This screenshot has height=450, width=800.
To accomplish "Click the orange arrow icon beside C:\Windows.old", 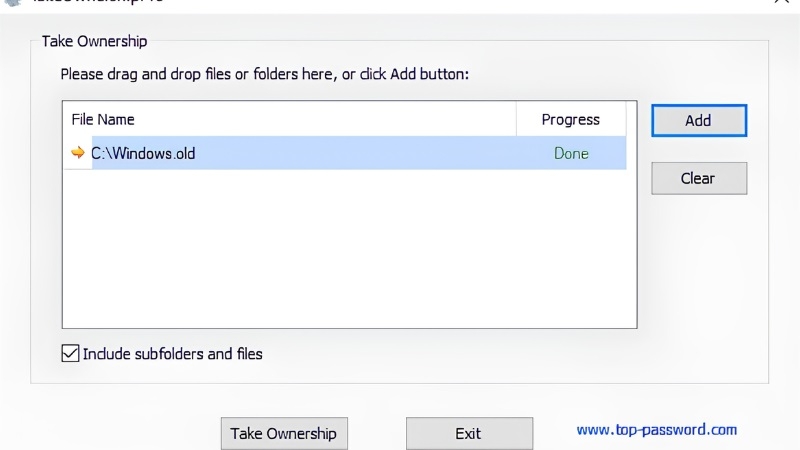I will tap(78, 153).
